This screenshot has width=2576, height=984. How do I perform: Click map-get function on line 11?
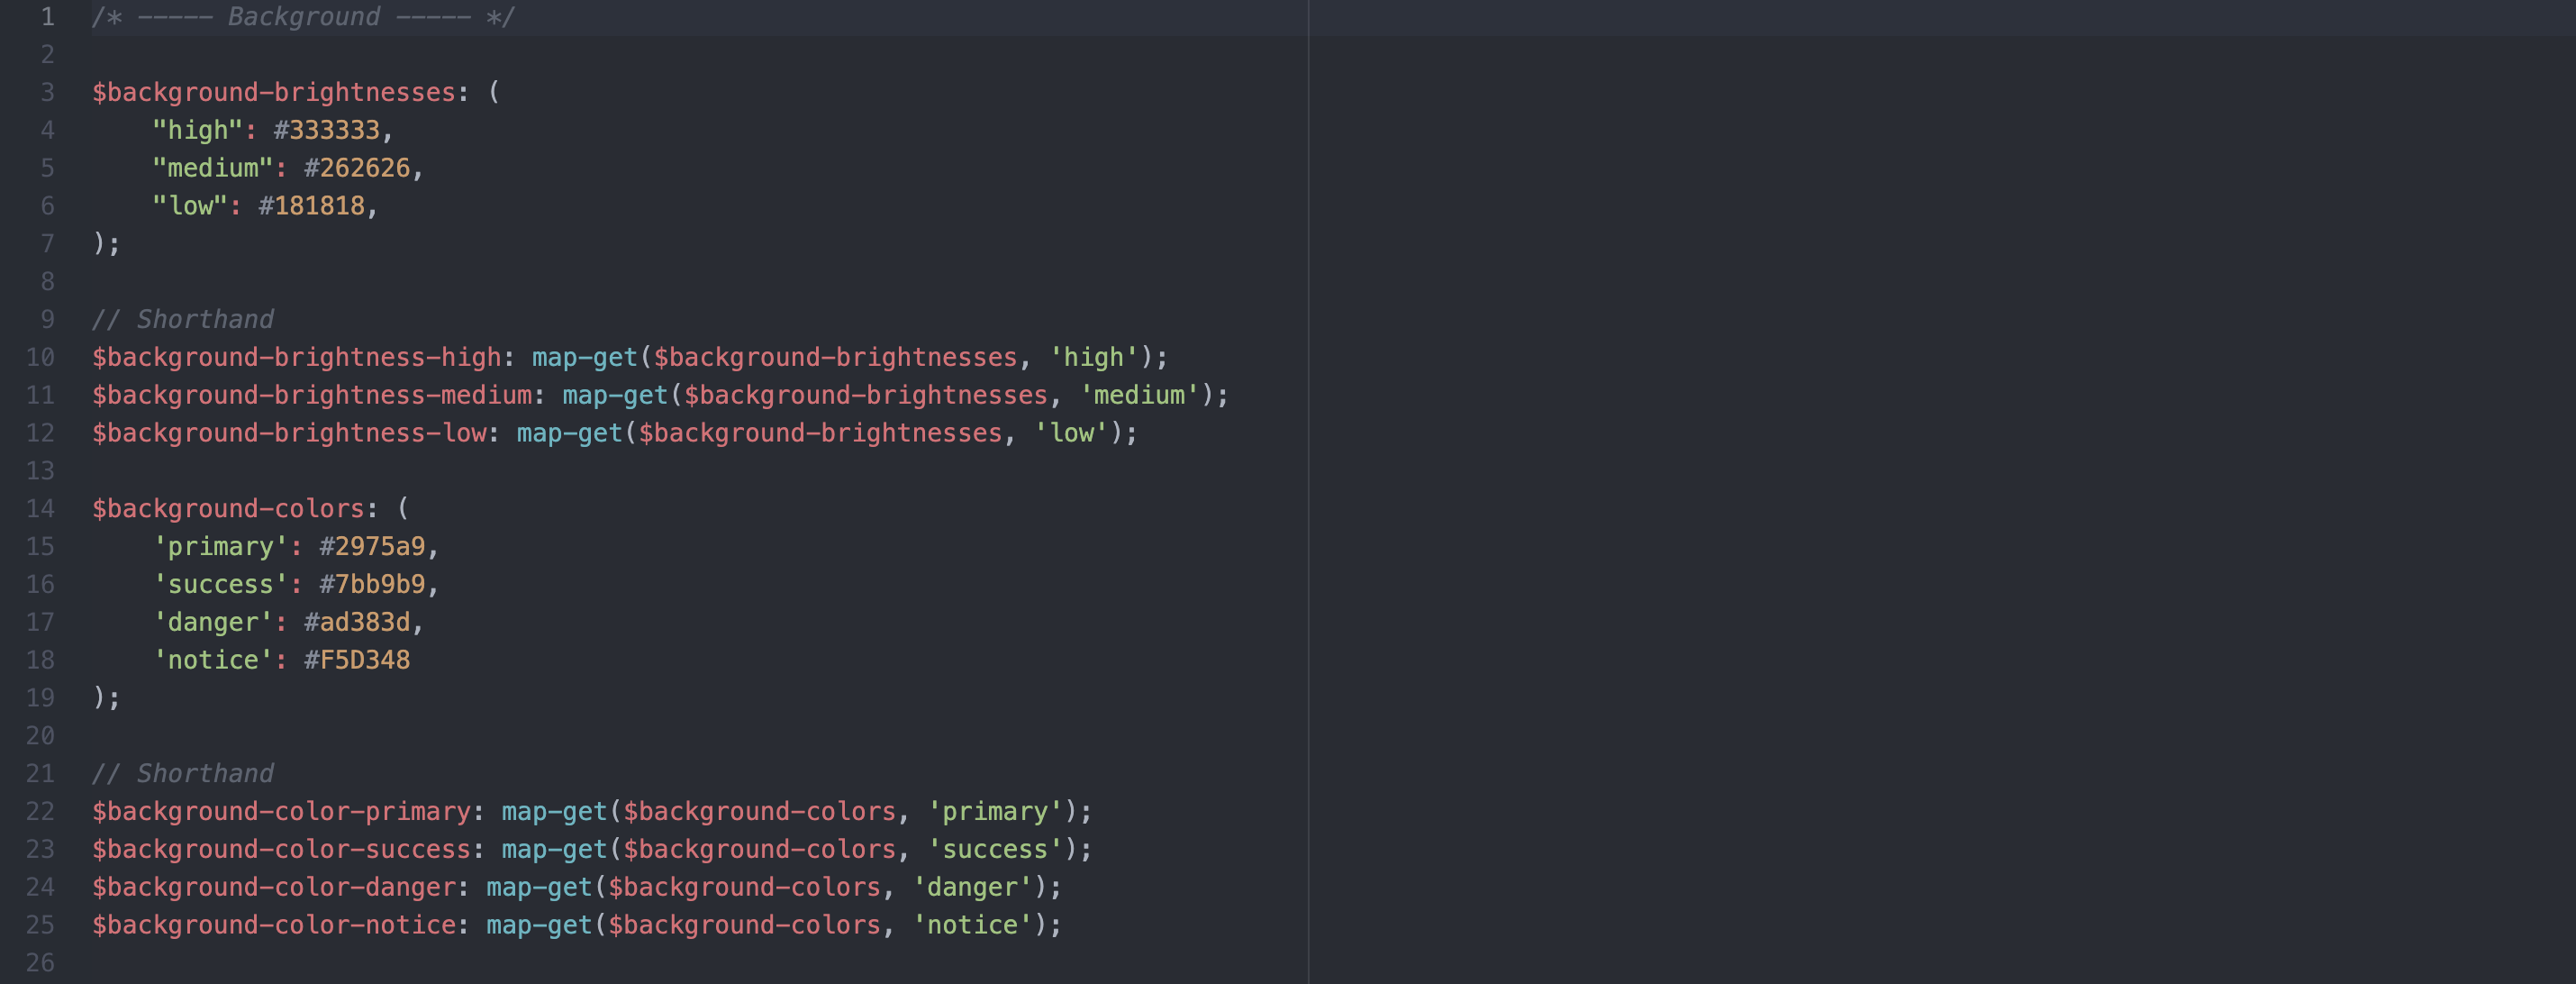[x=615, y=395]
